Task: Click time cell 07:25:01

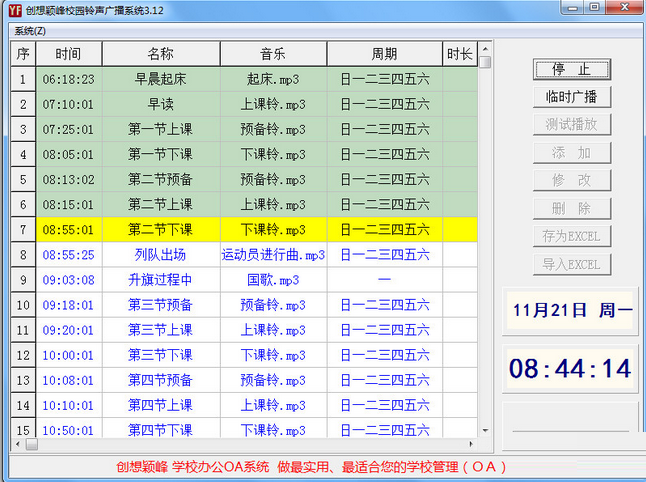Action: [69, 129]
